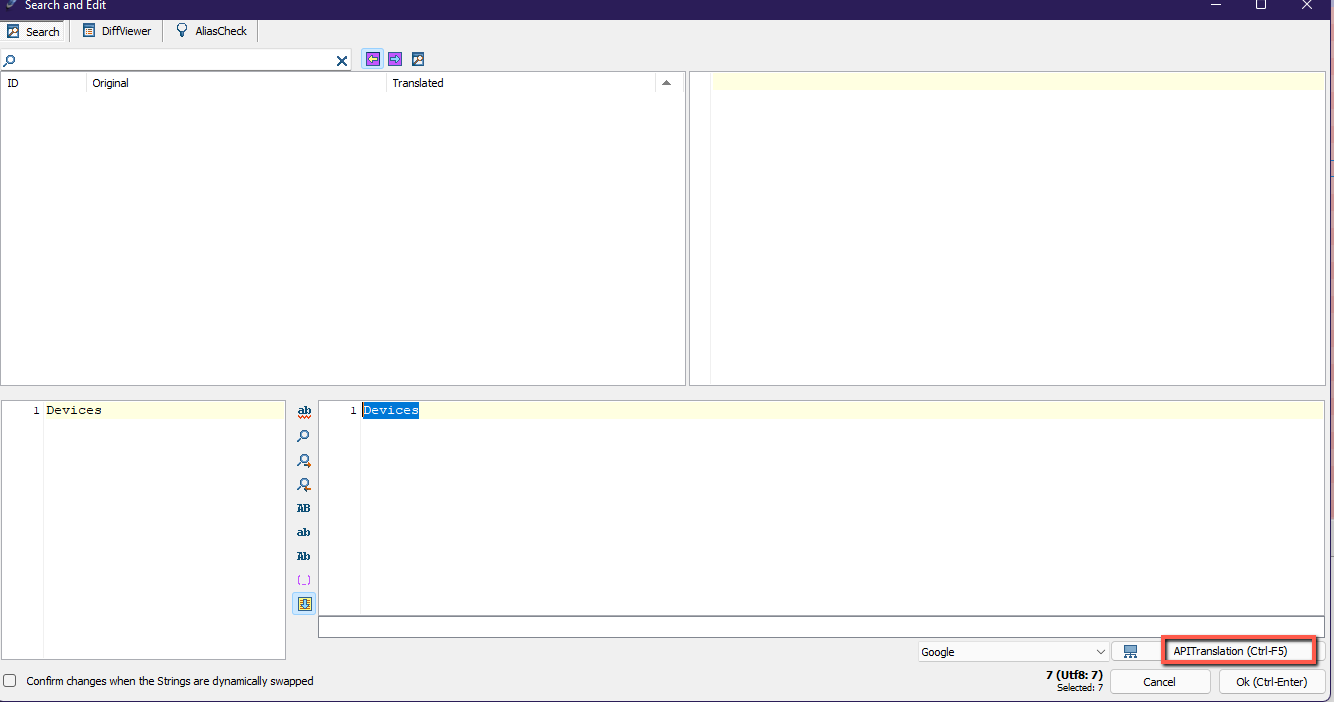Click the single-line input below the translation editor
This screenshot has height=702, width=1334.
pos(821,626)
